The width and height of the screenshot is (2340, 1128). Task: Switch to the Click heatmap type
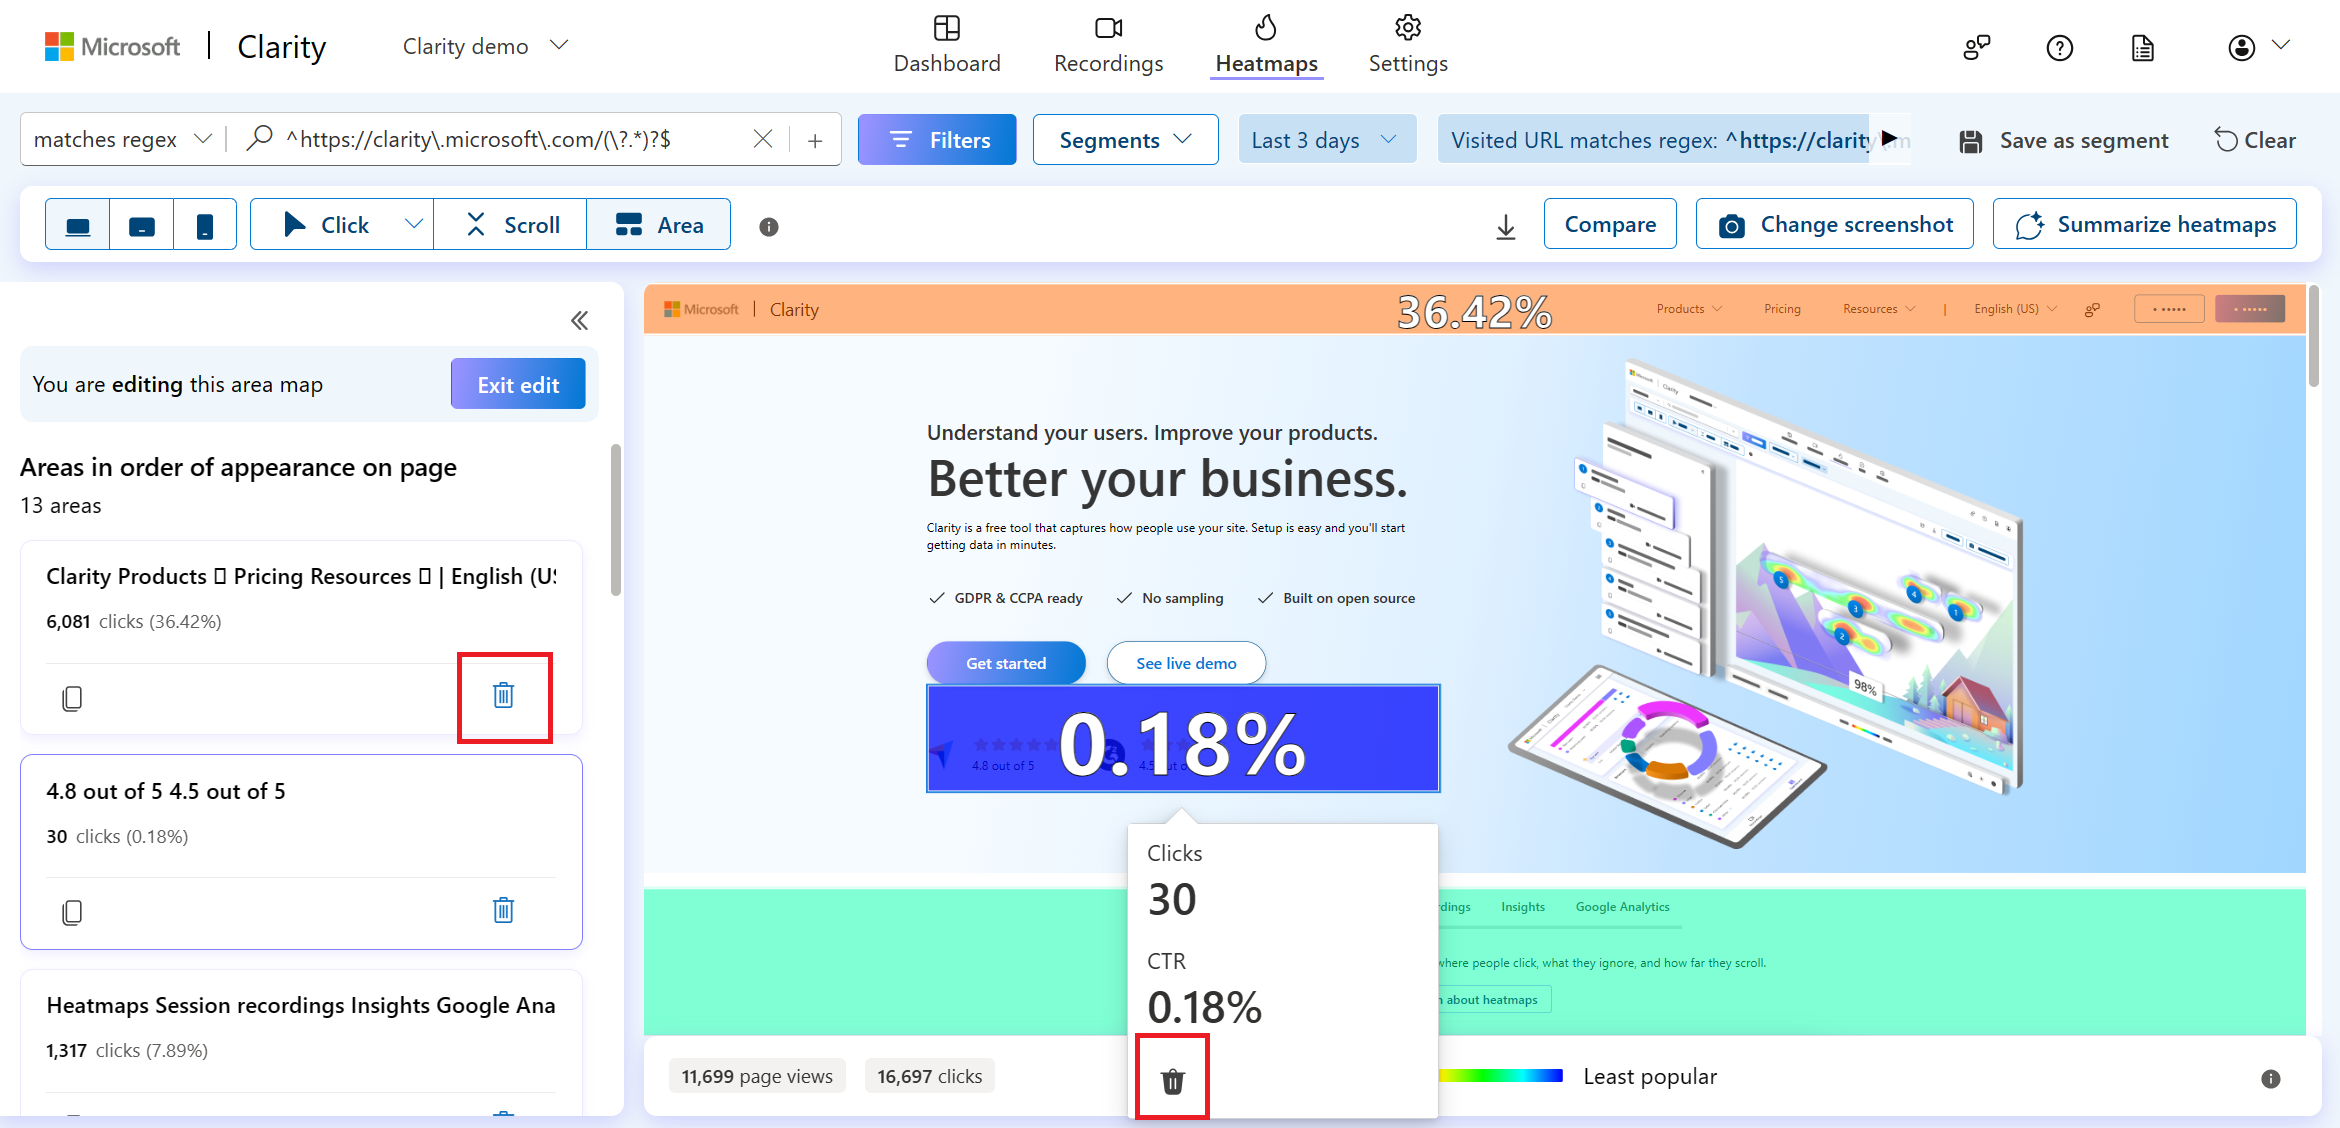325,225
